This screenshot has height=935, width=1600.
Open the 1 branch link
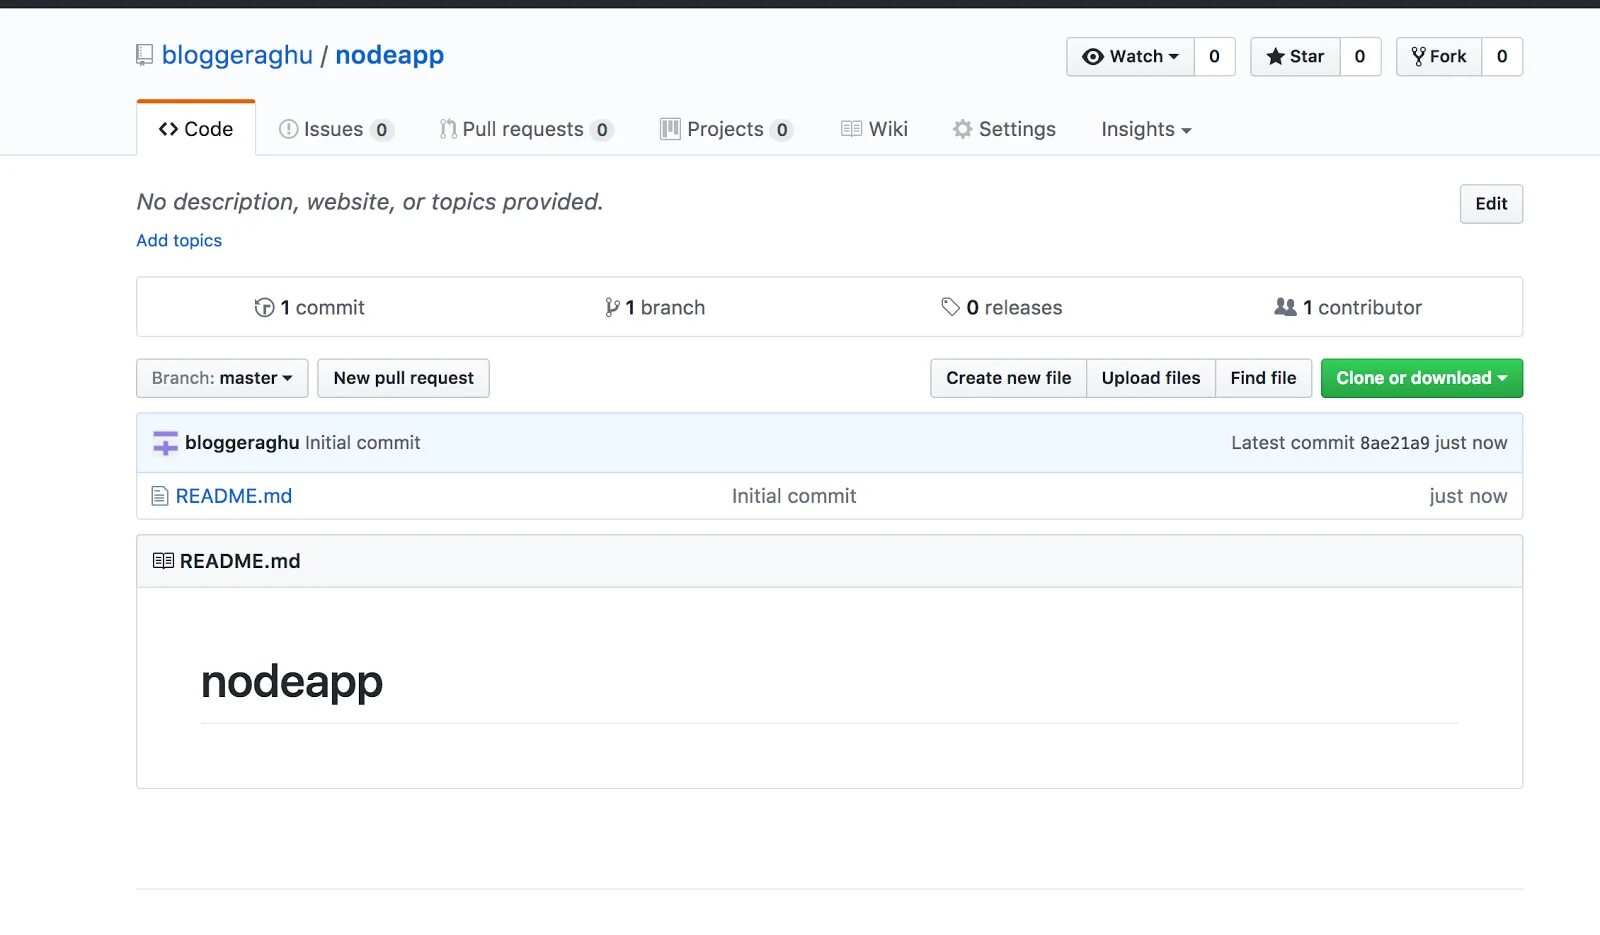pos(655,307)
